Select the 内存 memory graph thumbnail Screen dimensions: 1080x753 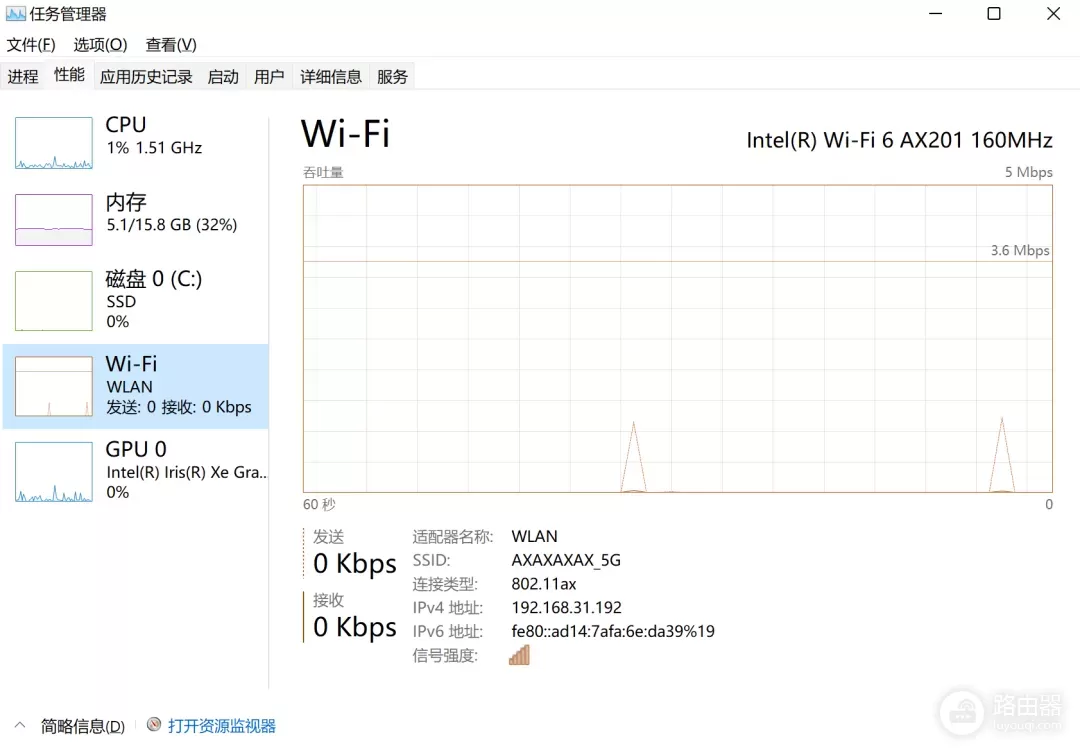[x=54, y=219]
